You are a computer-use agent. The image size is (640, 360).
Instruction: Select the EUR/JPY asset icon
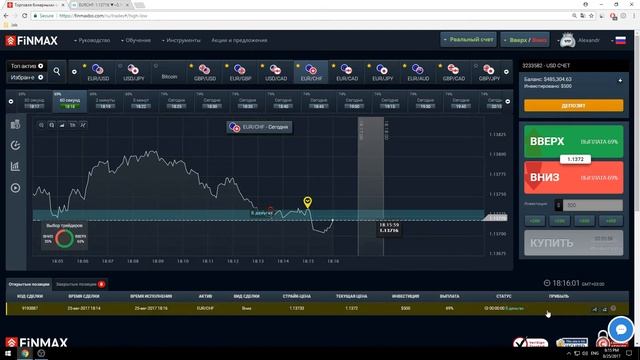[x=382, y=69]
